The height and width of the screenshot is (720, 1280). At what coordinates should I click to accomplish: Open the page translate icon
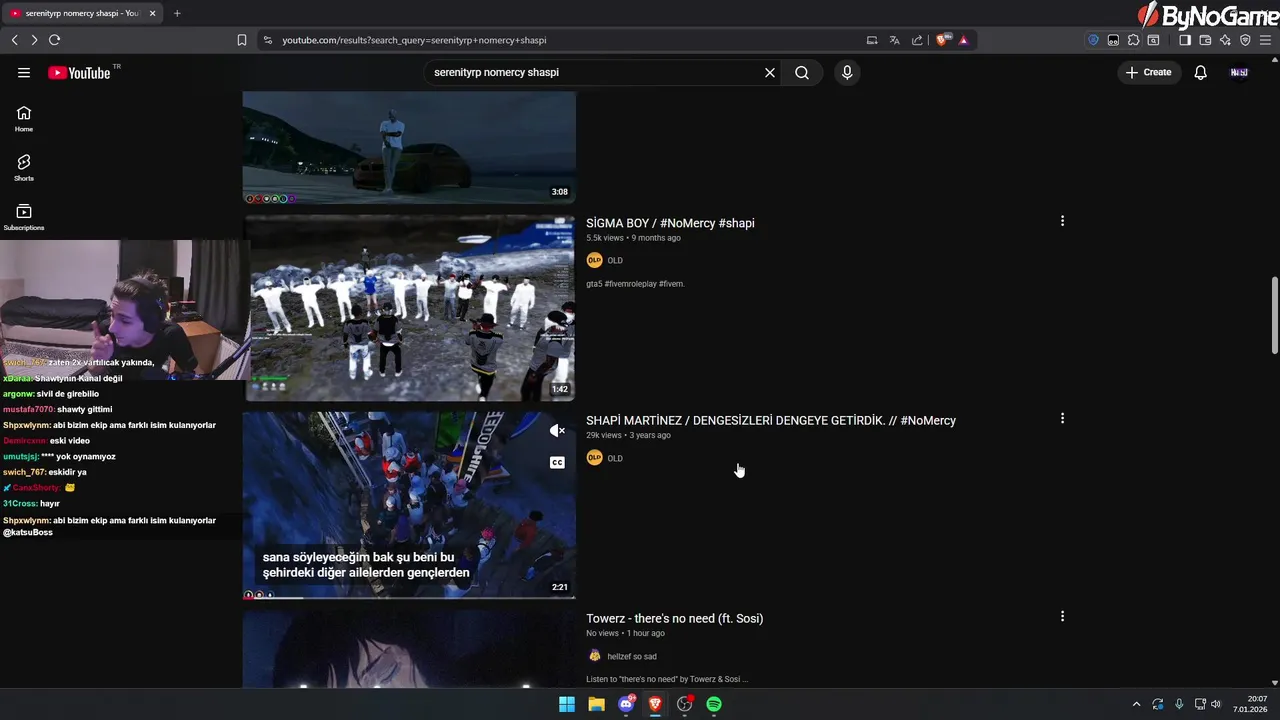(894, 40)
